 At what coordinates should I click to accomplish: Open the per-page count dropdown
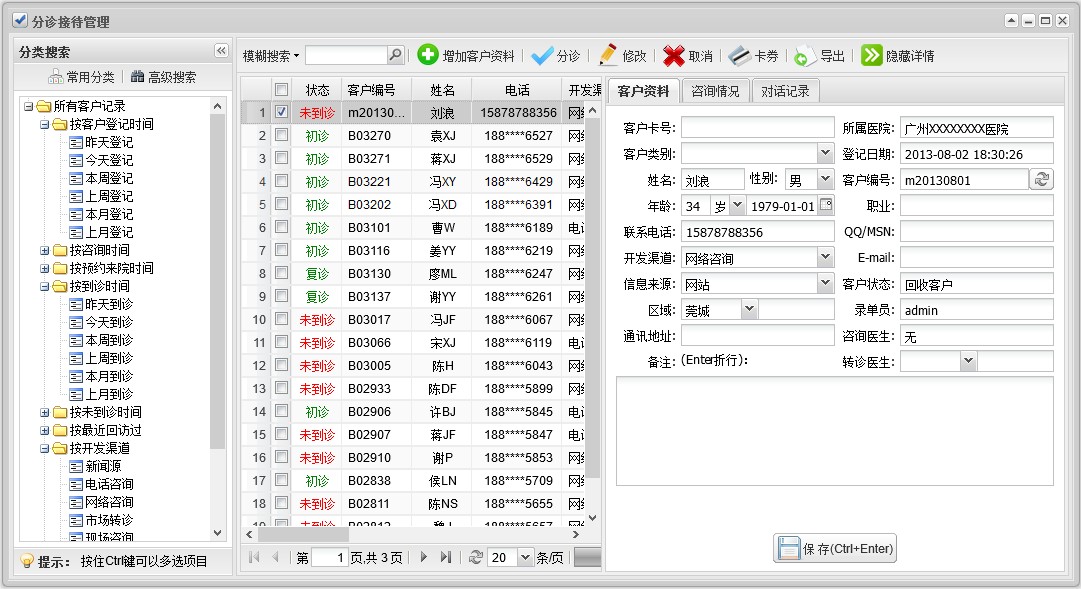point(525,557)
